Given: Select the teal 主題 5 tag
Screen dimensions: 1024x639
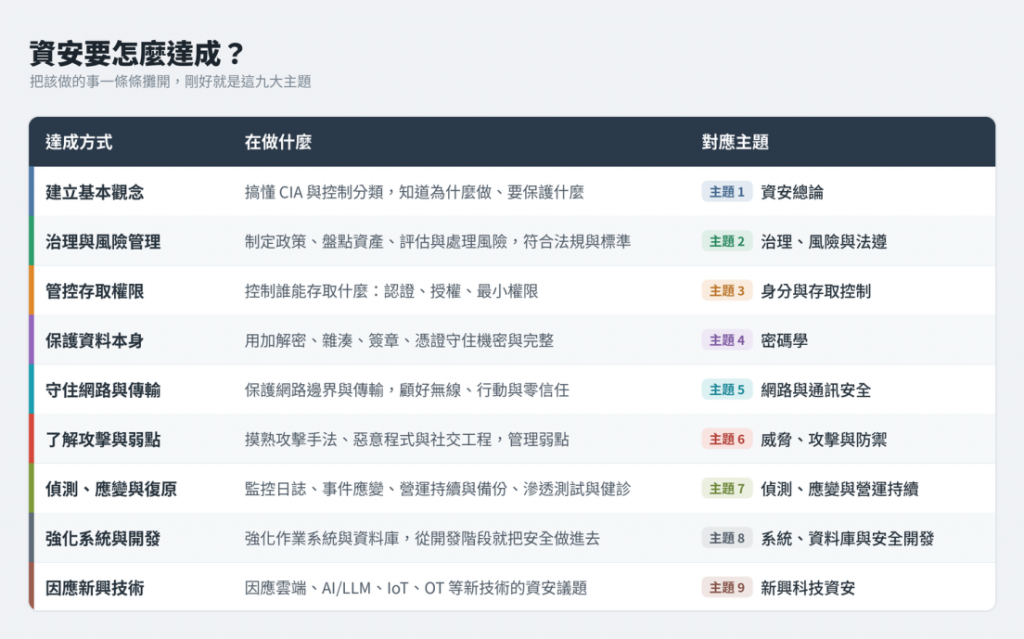Looking at the screenshot, I should pos(727,390).
